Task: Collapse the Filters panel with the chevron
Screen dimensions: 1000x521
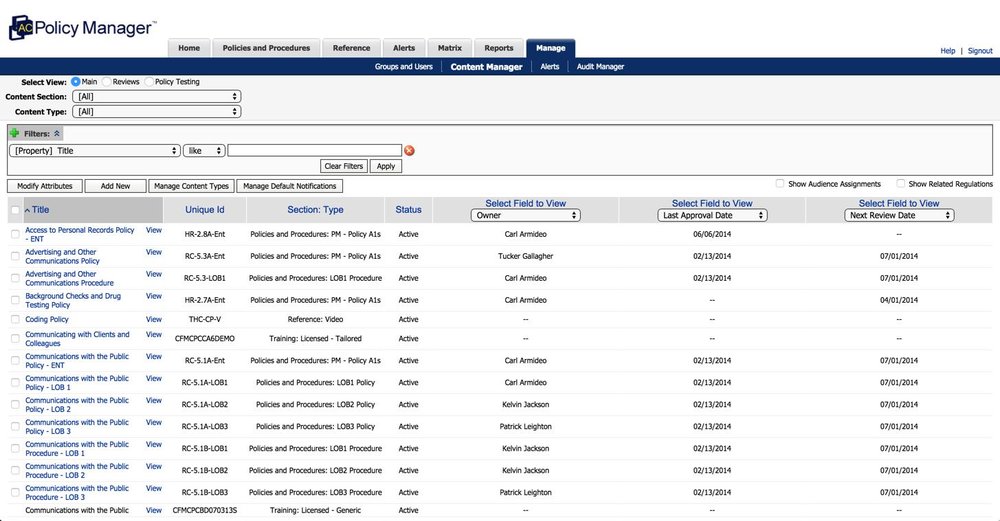Action: coord(57,133)
